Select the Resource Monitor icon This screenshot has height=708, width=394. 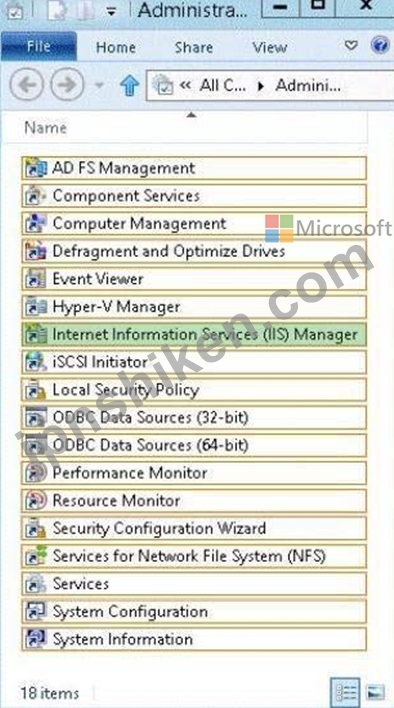35,501
